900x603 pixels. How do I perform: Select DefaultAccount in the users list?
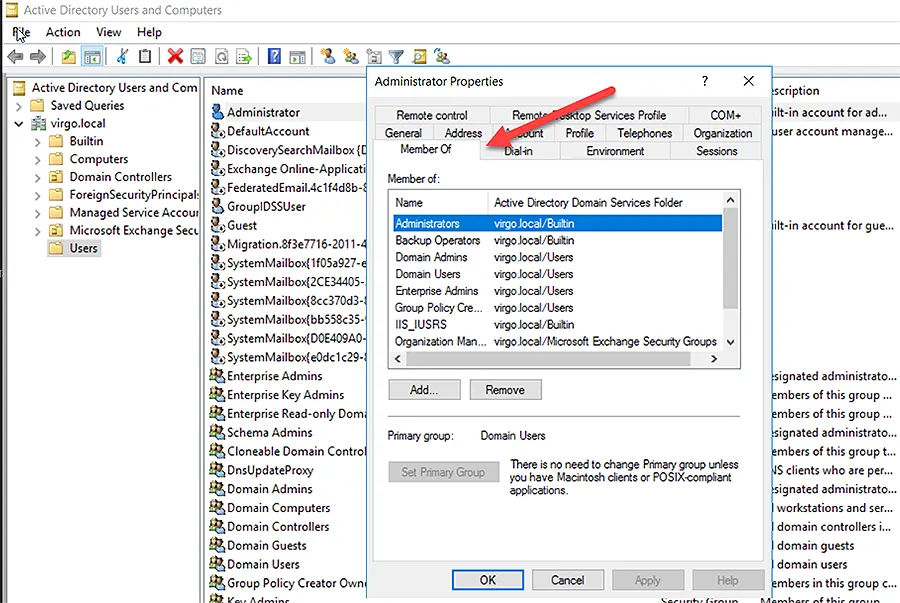268,131
